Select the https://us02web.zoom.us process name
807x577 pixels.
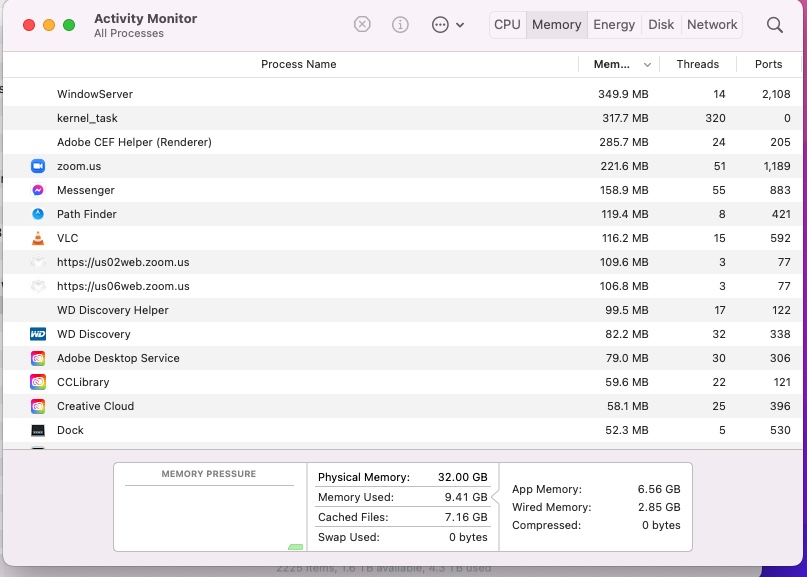pos(123,263)
